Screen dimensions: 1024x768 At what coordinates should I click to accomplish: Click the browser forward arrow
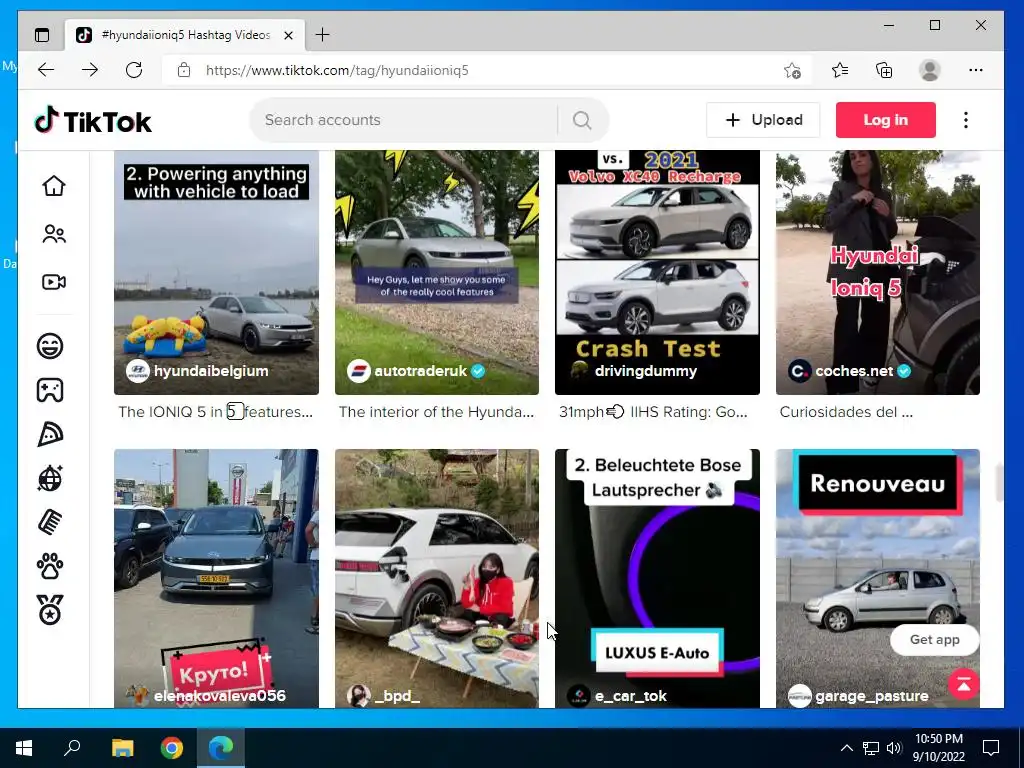90,70
